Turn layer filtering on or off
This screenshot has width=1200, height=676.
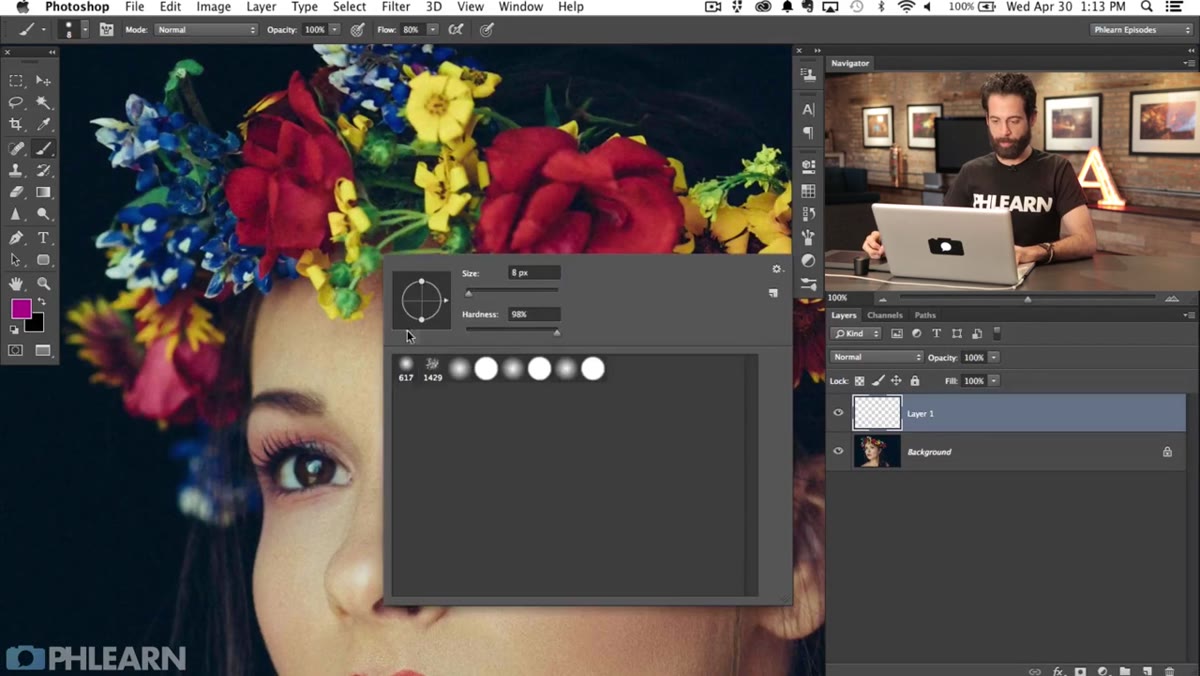click(997, 333)
